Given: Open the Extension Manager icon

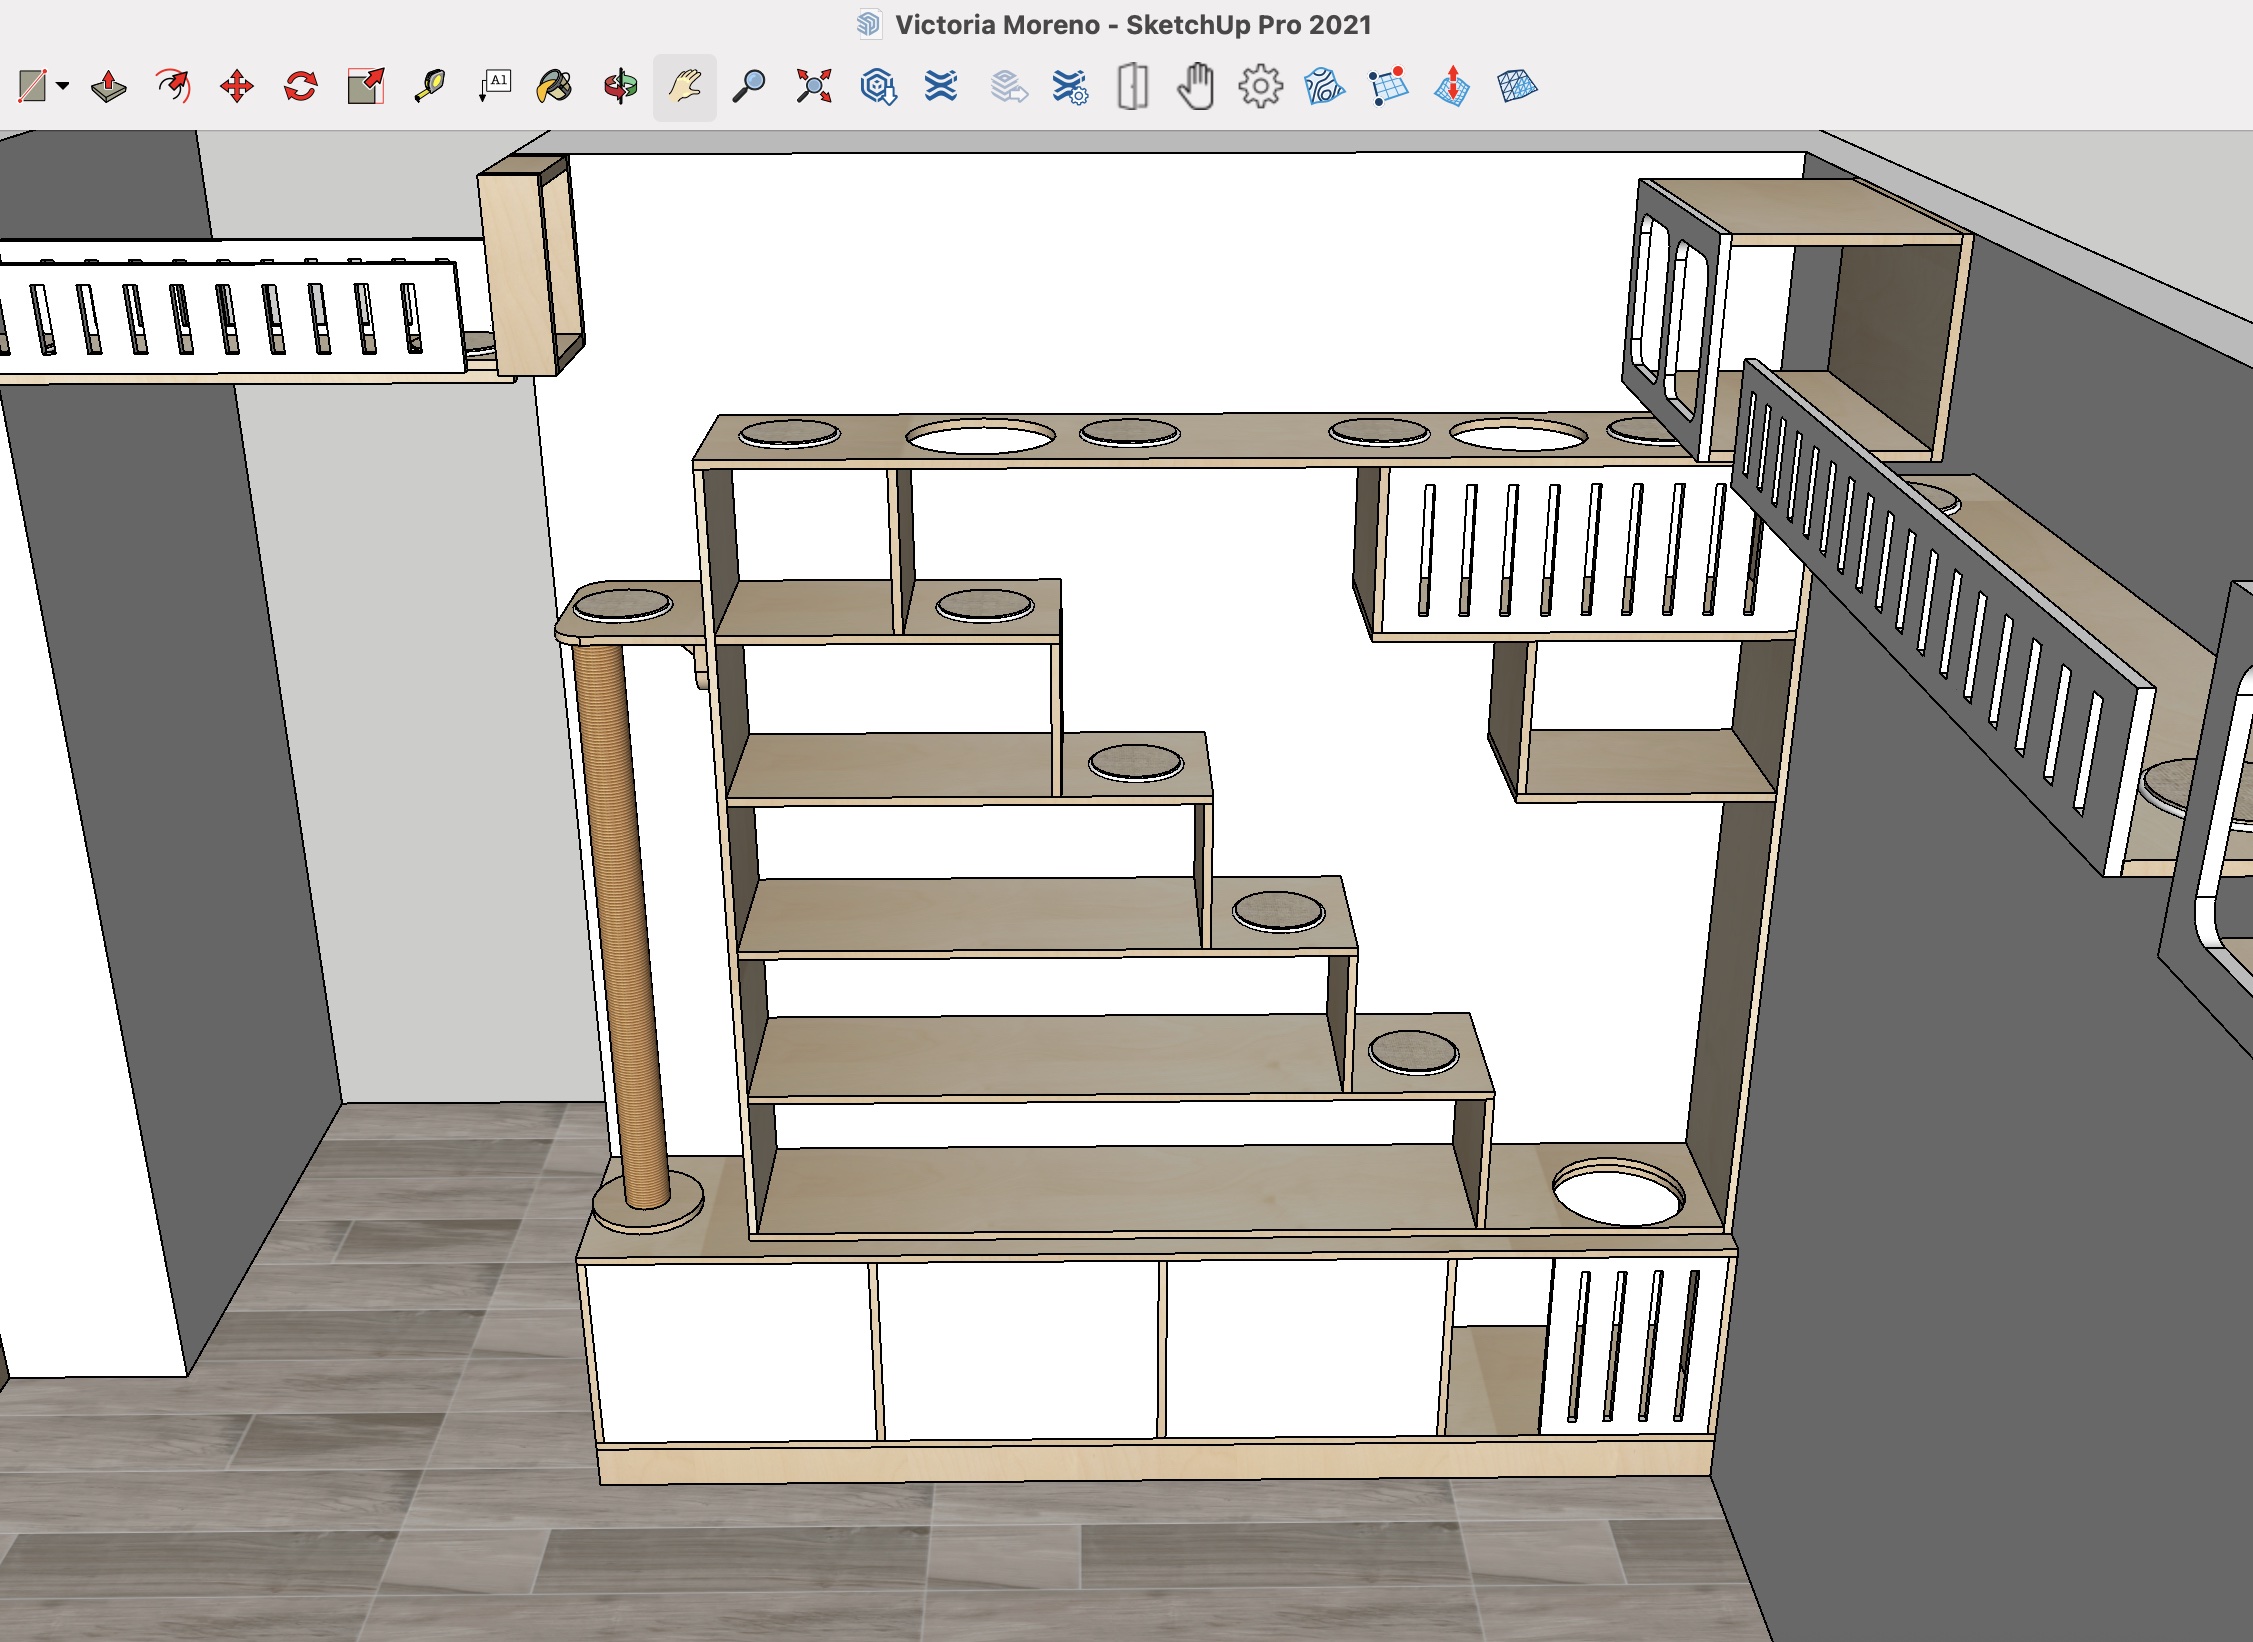Looking at the screenshot, I should pos(1070,86).
